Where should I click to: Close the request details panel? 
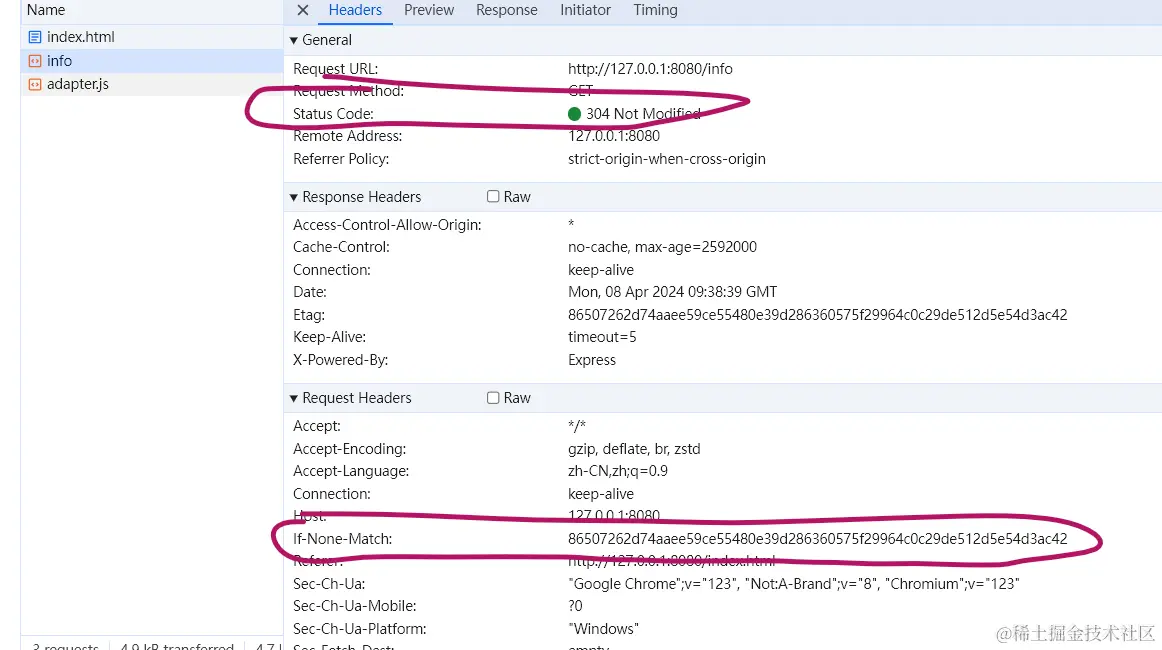(302, 10)
